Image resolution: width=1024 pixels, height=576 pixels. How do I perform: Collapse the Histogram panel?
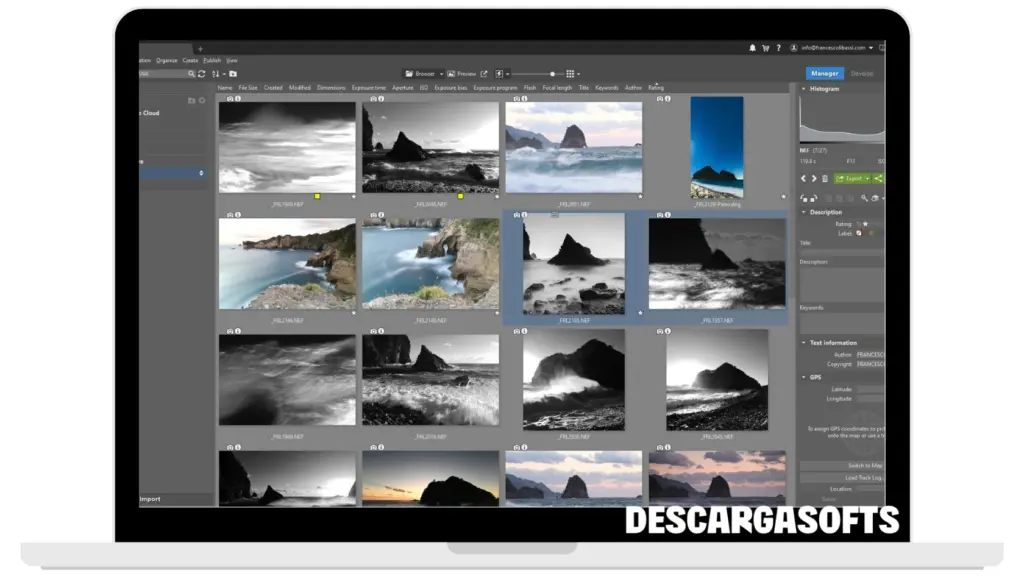803,89
